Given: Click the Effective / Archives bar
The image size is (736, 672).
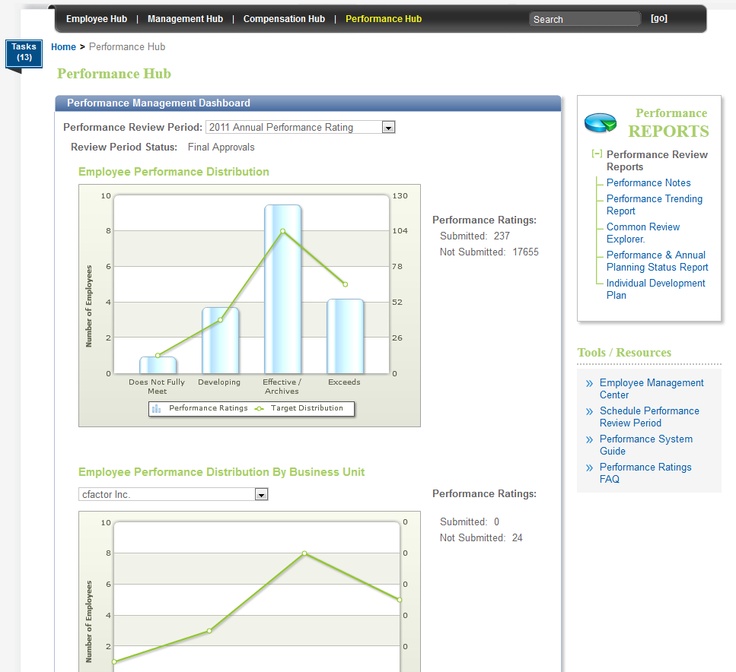Looking at the screenshot, I should click(283, 289).
